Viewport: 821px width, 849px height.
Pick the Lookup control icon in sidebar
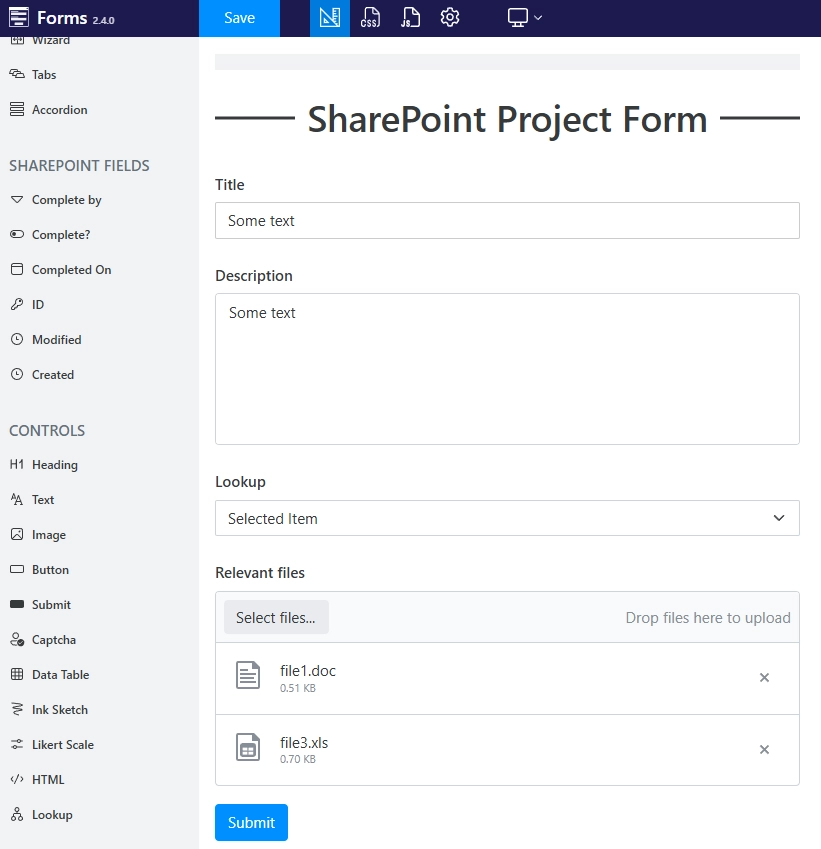pyautogui.click(x=17, y=814)
